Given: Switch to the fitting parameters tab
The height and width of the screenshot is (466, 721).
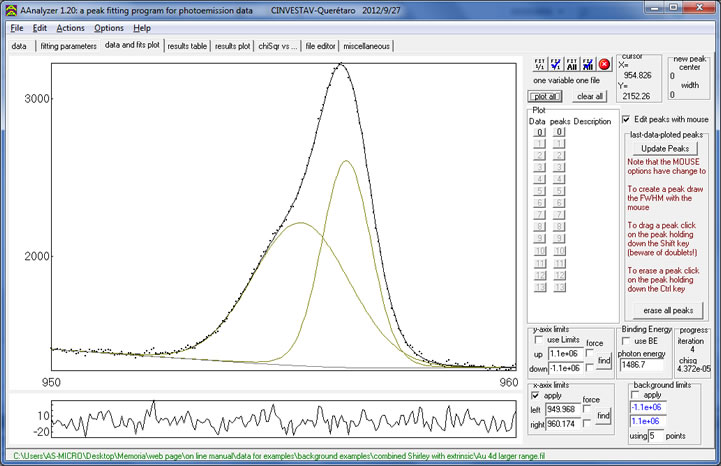Looking at the screenshot, I should 68,46.
